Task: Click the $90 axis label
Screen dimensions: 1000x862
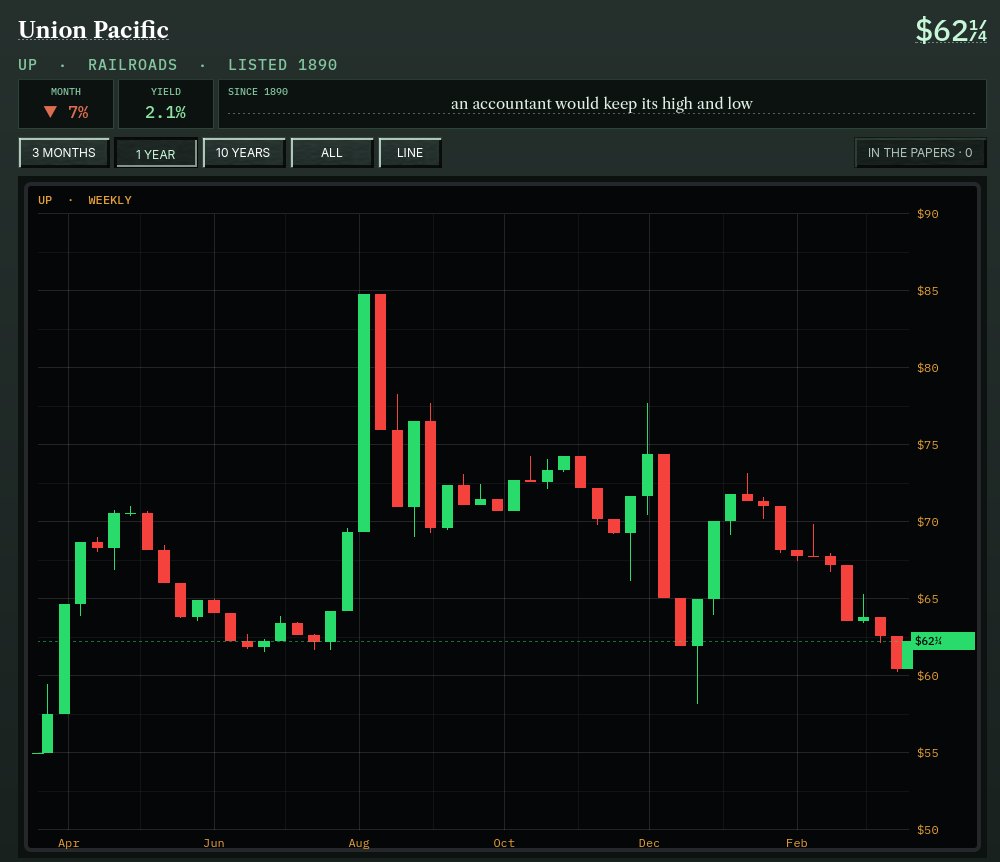Action: [x=927, y=214]
